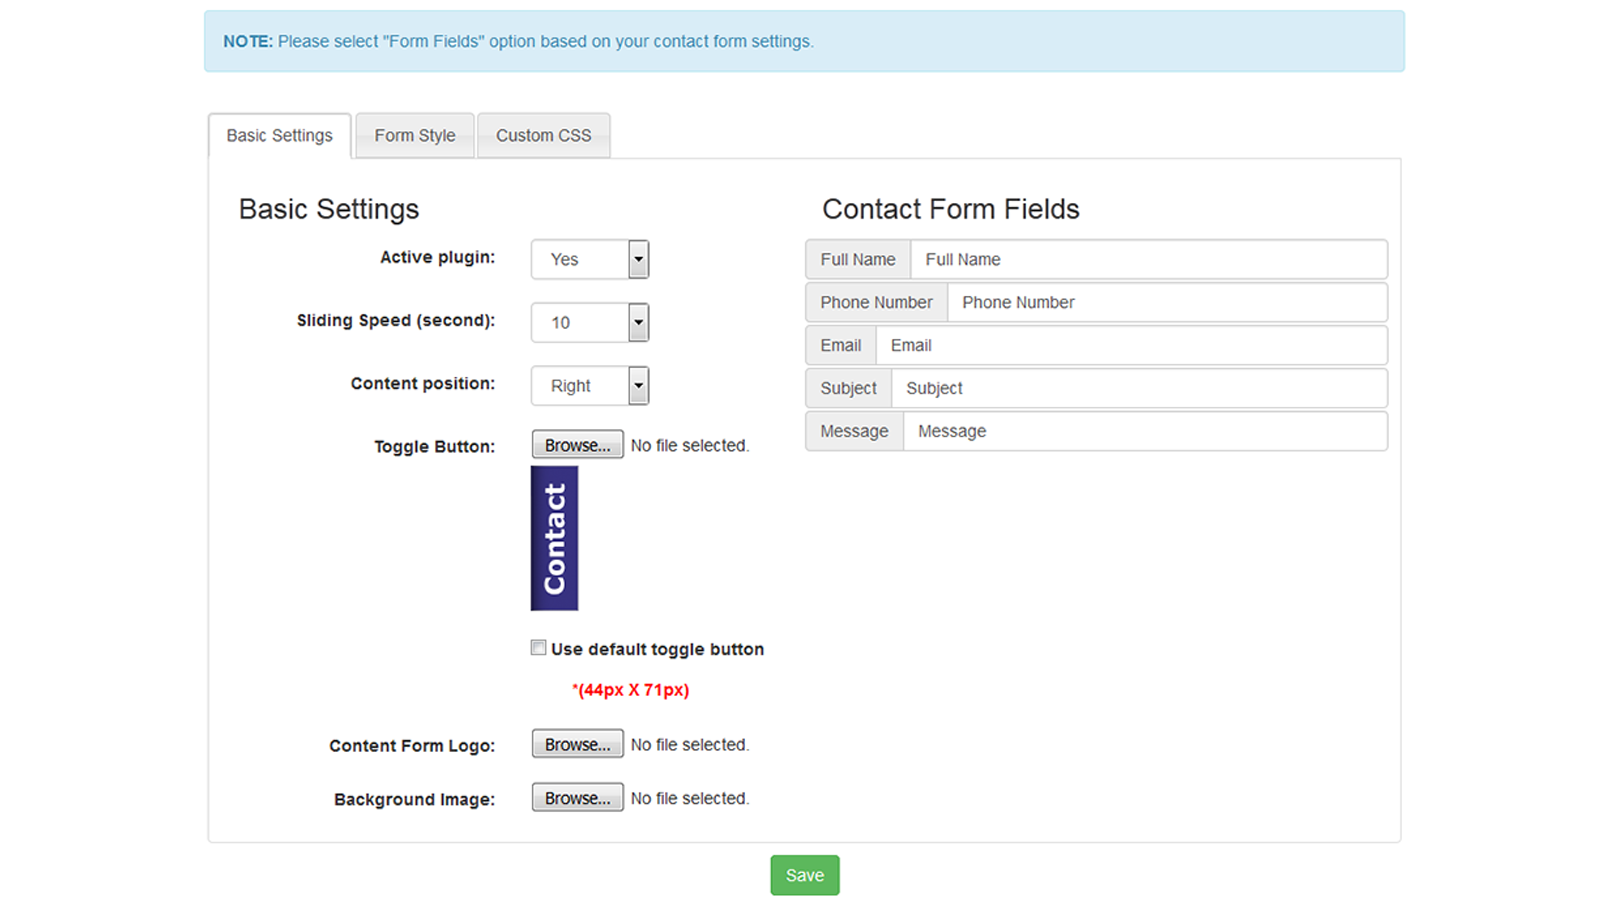This screenshot has height=900, width=1600.
Task: Select the Phone Number field
Action: [1165, 302]
